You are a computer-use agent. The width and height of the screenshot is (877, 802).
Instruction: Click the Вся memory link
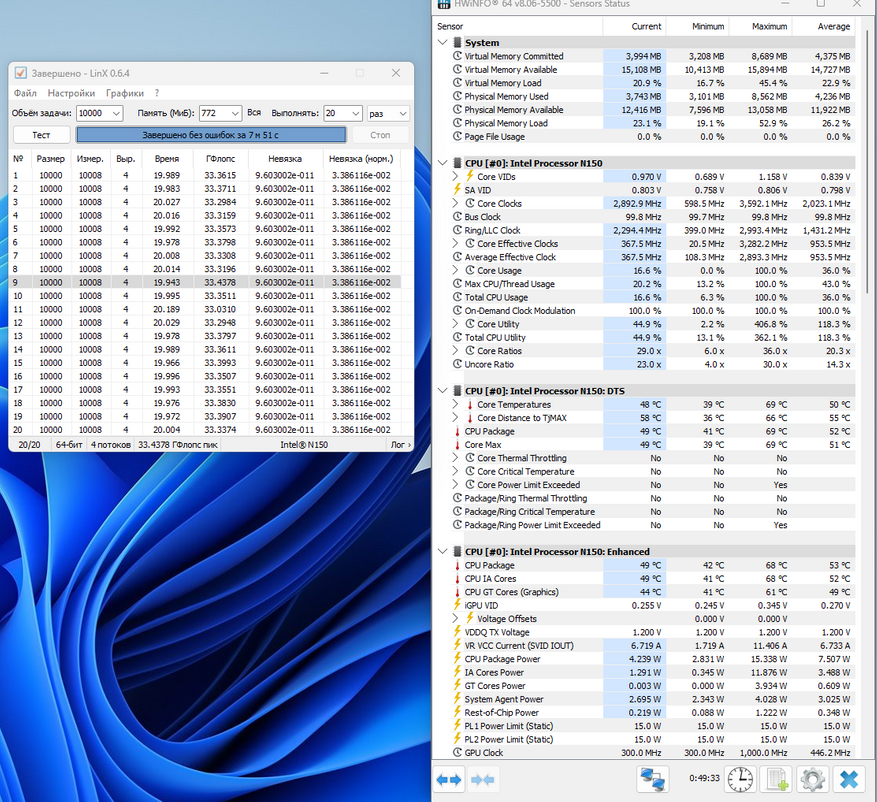[254, 114]
